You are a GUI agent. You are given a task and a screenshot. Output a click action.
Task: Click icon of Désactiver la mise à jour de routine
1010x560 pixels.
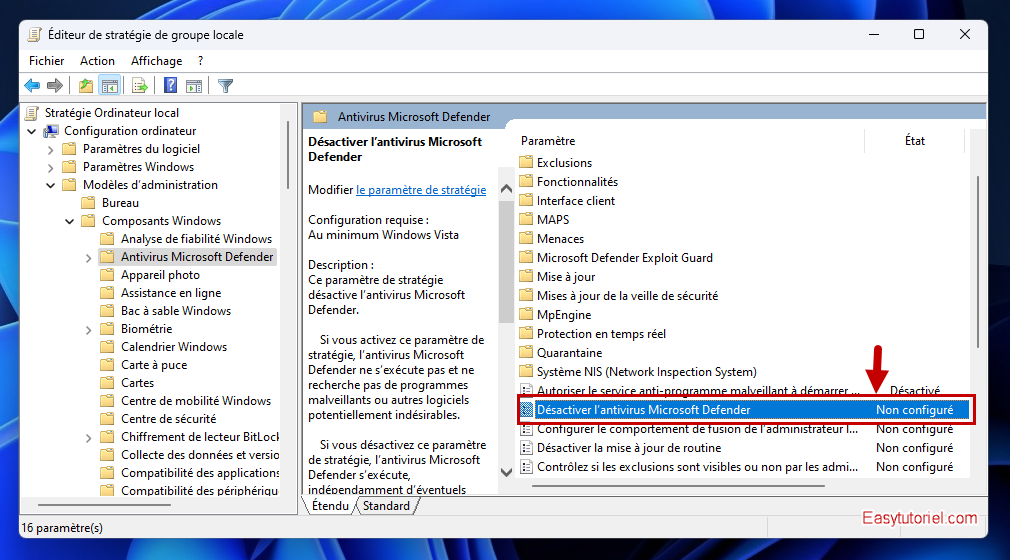(x=526, y=448)
